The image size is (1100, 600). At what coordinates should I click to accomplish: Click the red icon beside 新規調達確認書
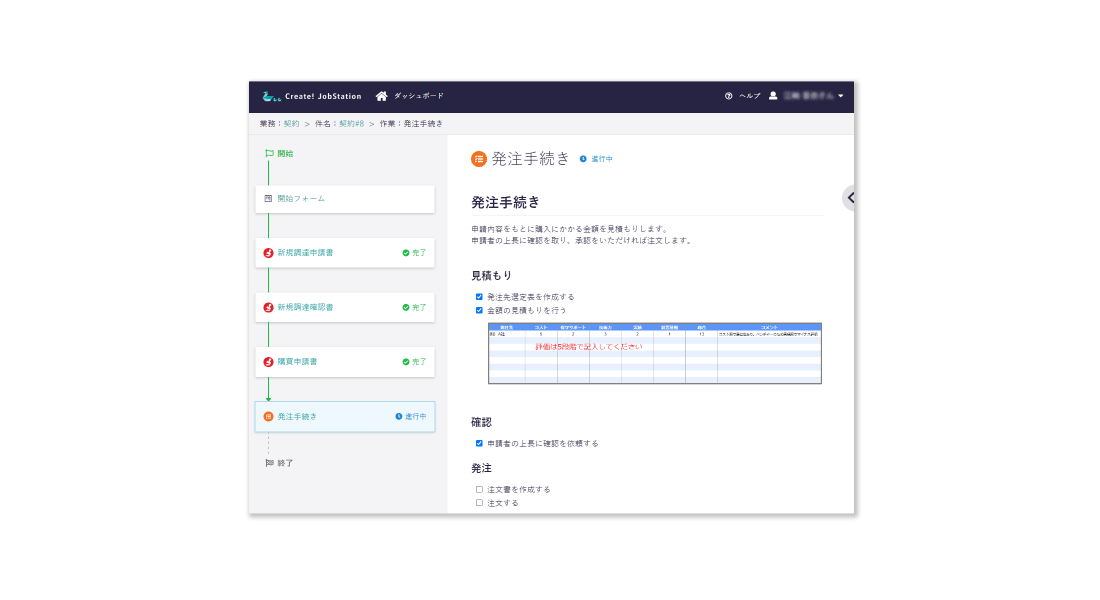click(268, 307)
